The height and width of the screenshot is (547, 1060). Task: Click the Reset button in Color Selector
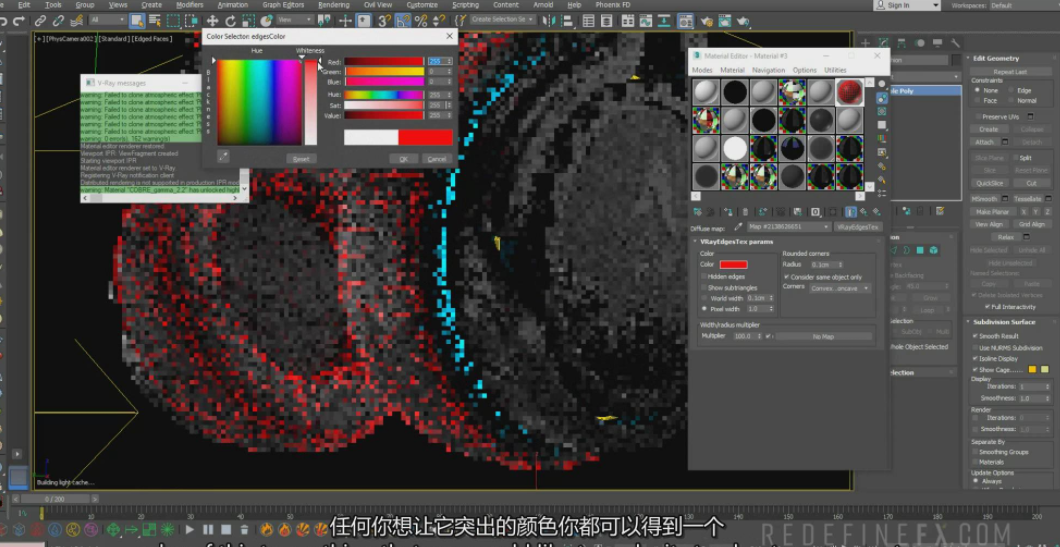(300, 159)
